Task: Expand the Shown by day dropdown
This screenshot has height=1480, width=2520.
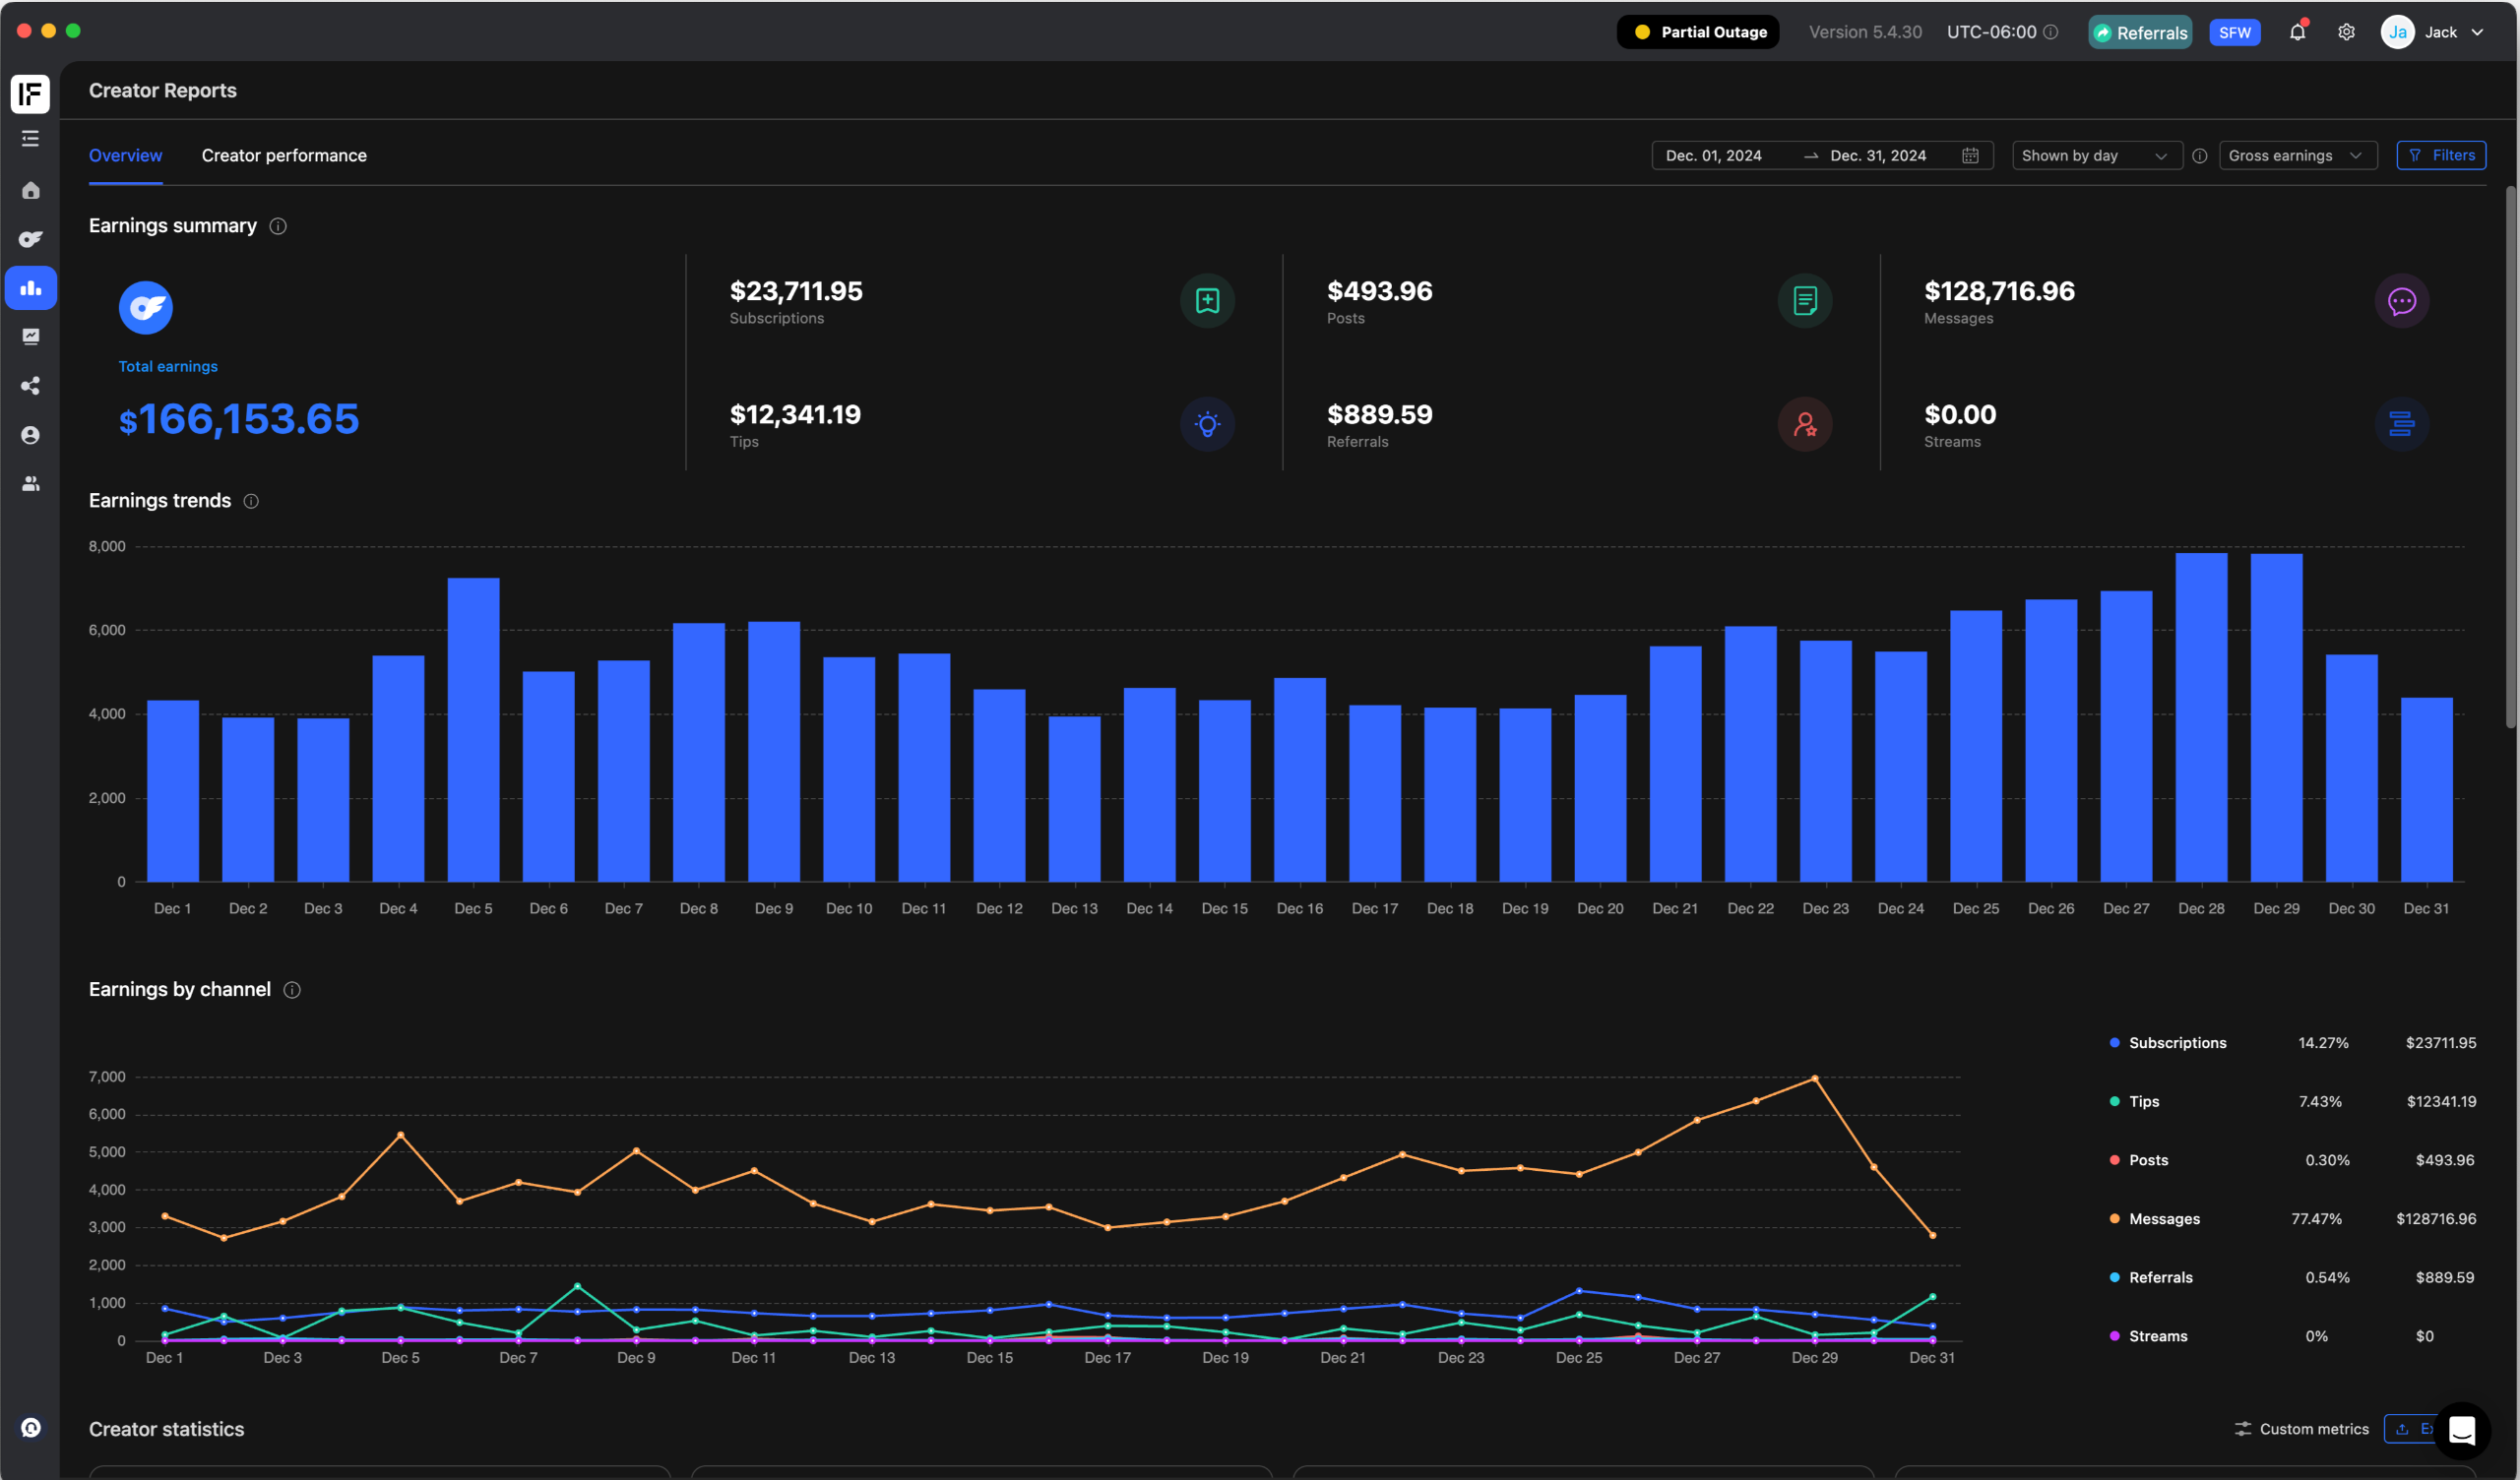Action: point(2095,156)
